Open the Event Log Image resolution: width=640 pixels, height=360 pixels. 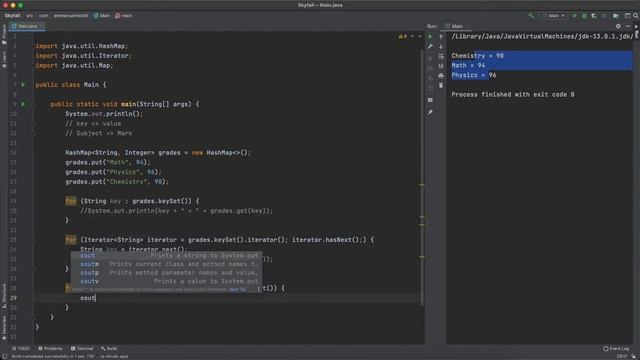616,349
